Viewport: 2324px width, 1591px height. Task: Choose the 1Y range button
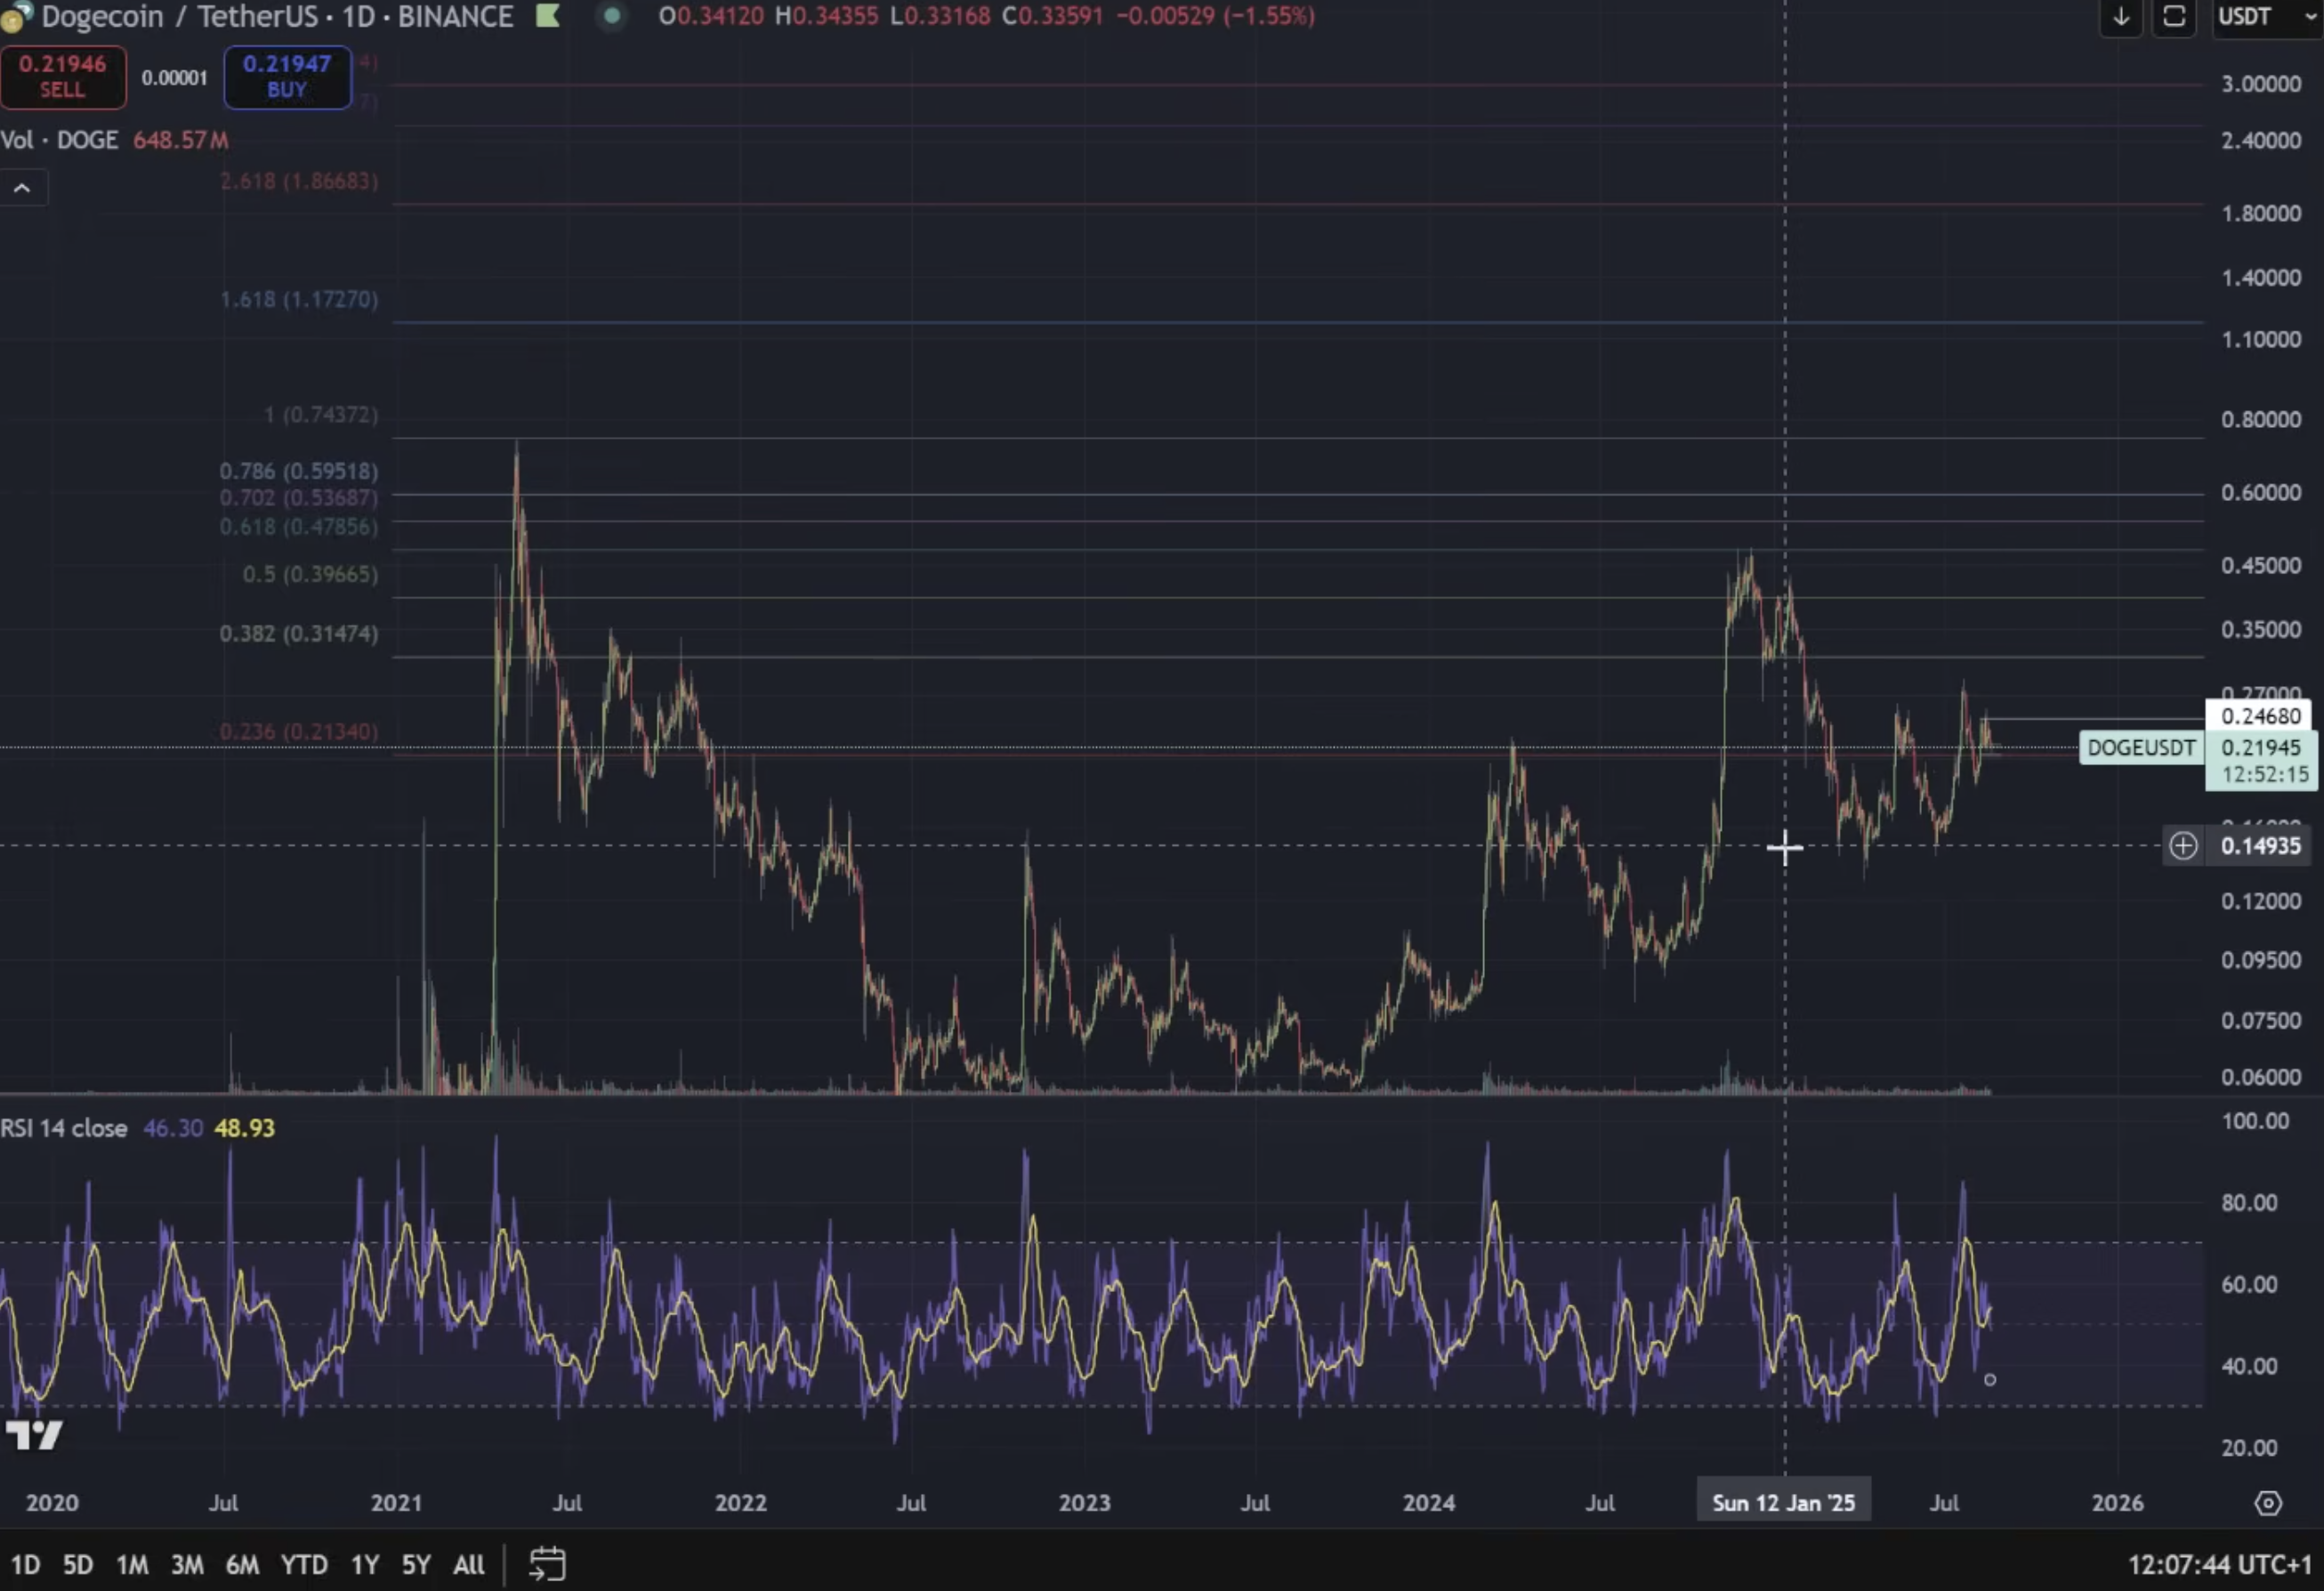pyautogui.click(x=365, y=1564)
